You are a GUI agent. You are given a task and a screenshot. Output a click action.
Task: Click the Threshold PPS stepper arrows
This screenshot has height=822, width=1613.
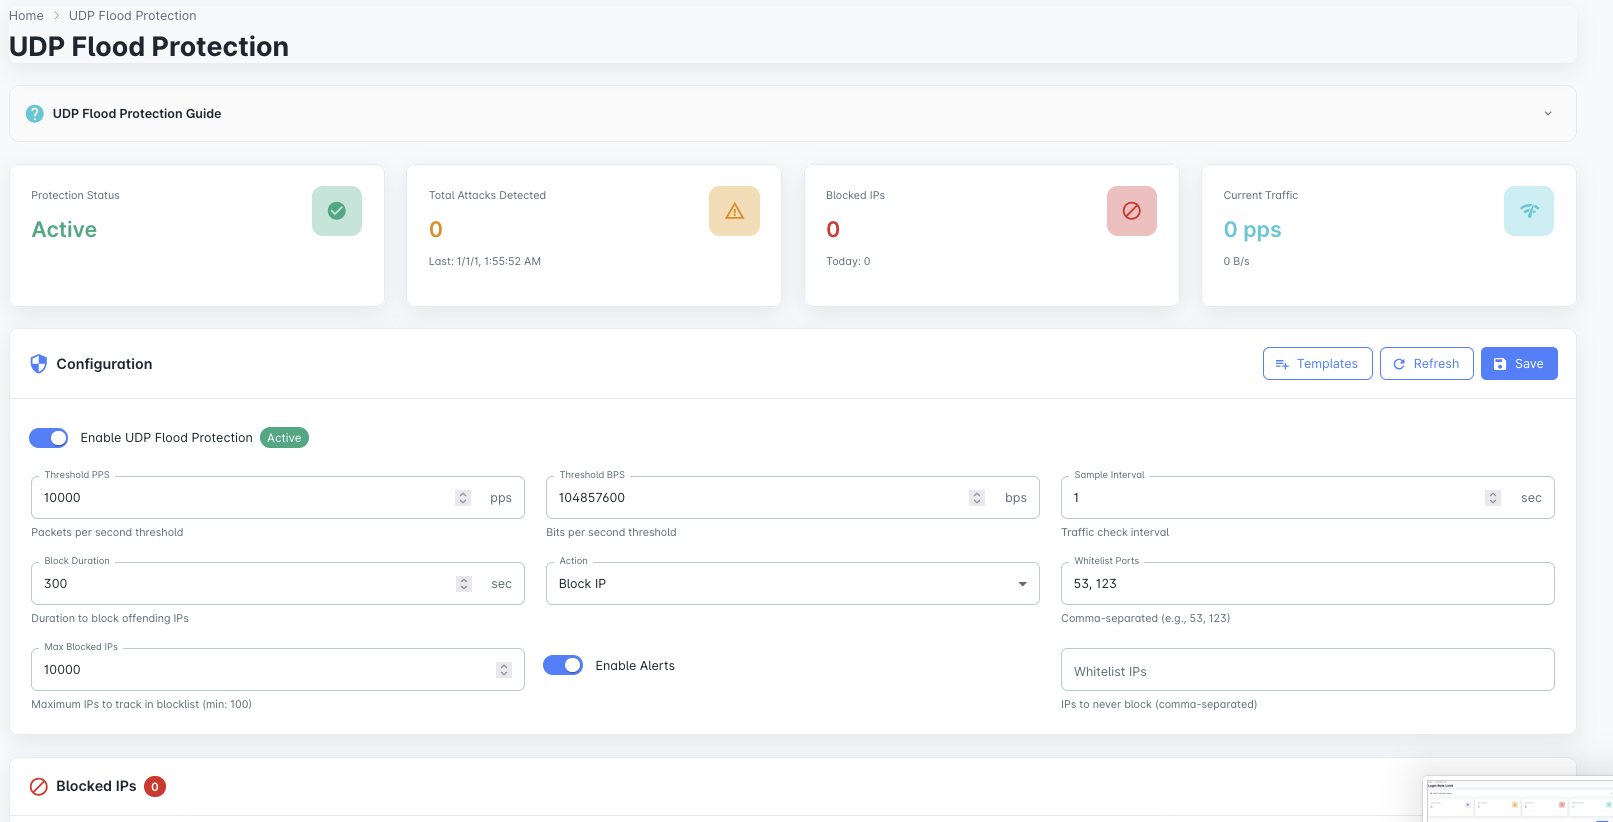[x=463, y=498]
